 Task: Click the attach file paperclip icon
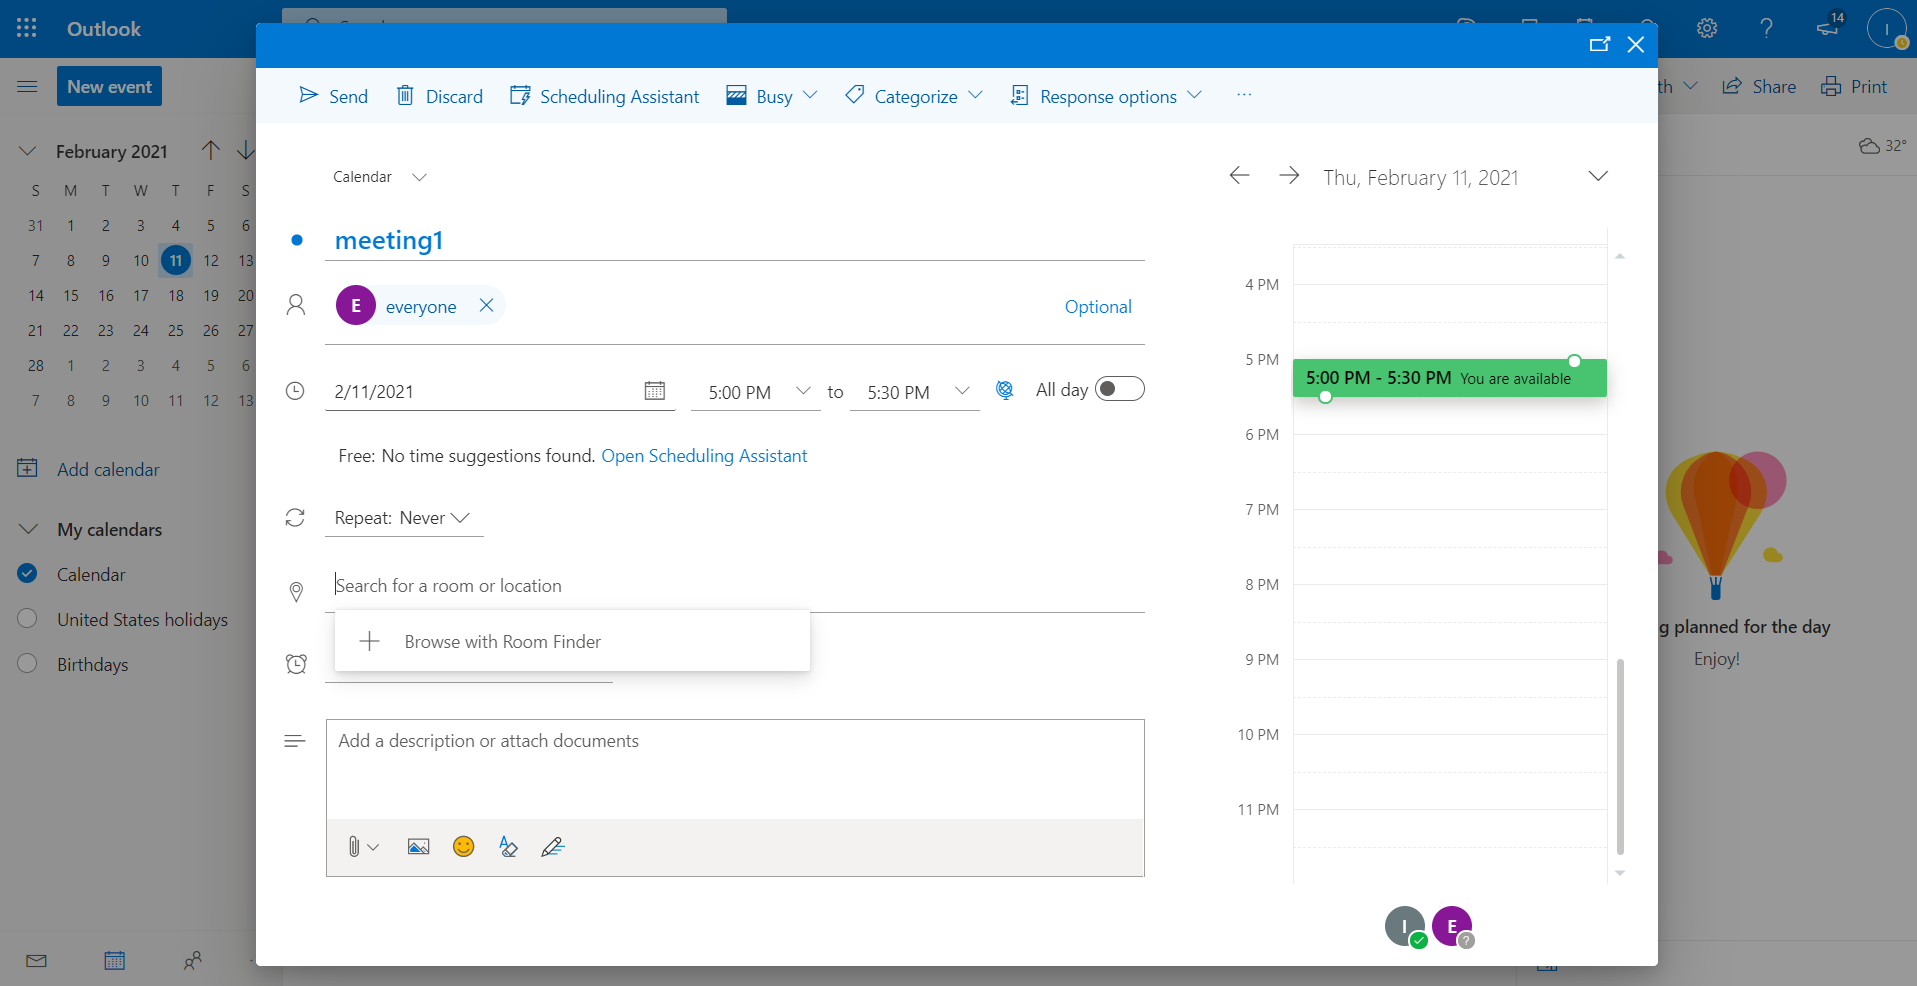pos(354,847)
